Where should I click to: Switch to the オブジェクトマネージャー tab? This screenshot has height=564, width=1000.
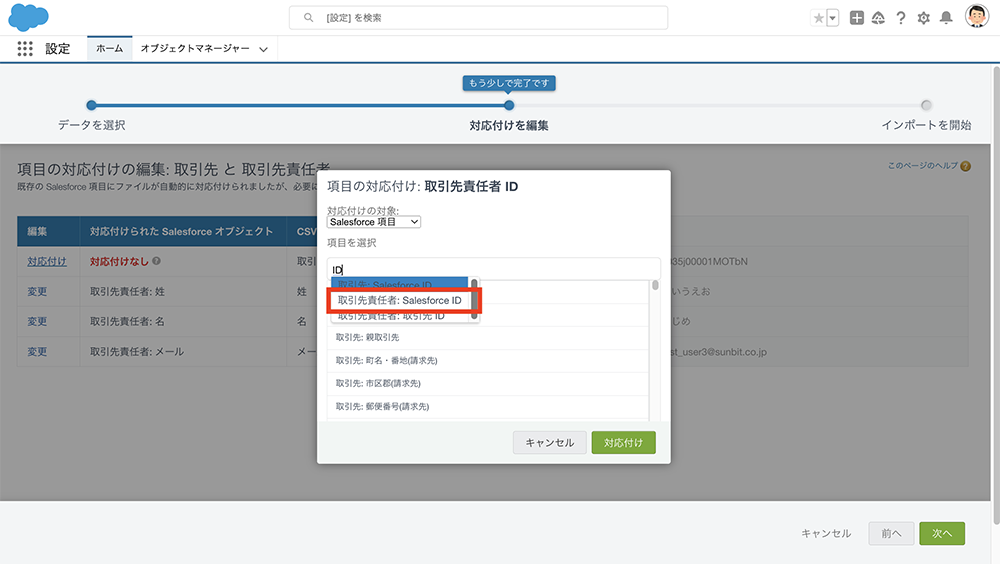195,48
